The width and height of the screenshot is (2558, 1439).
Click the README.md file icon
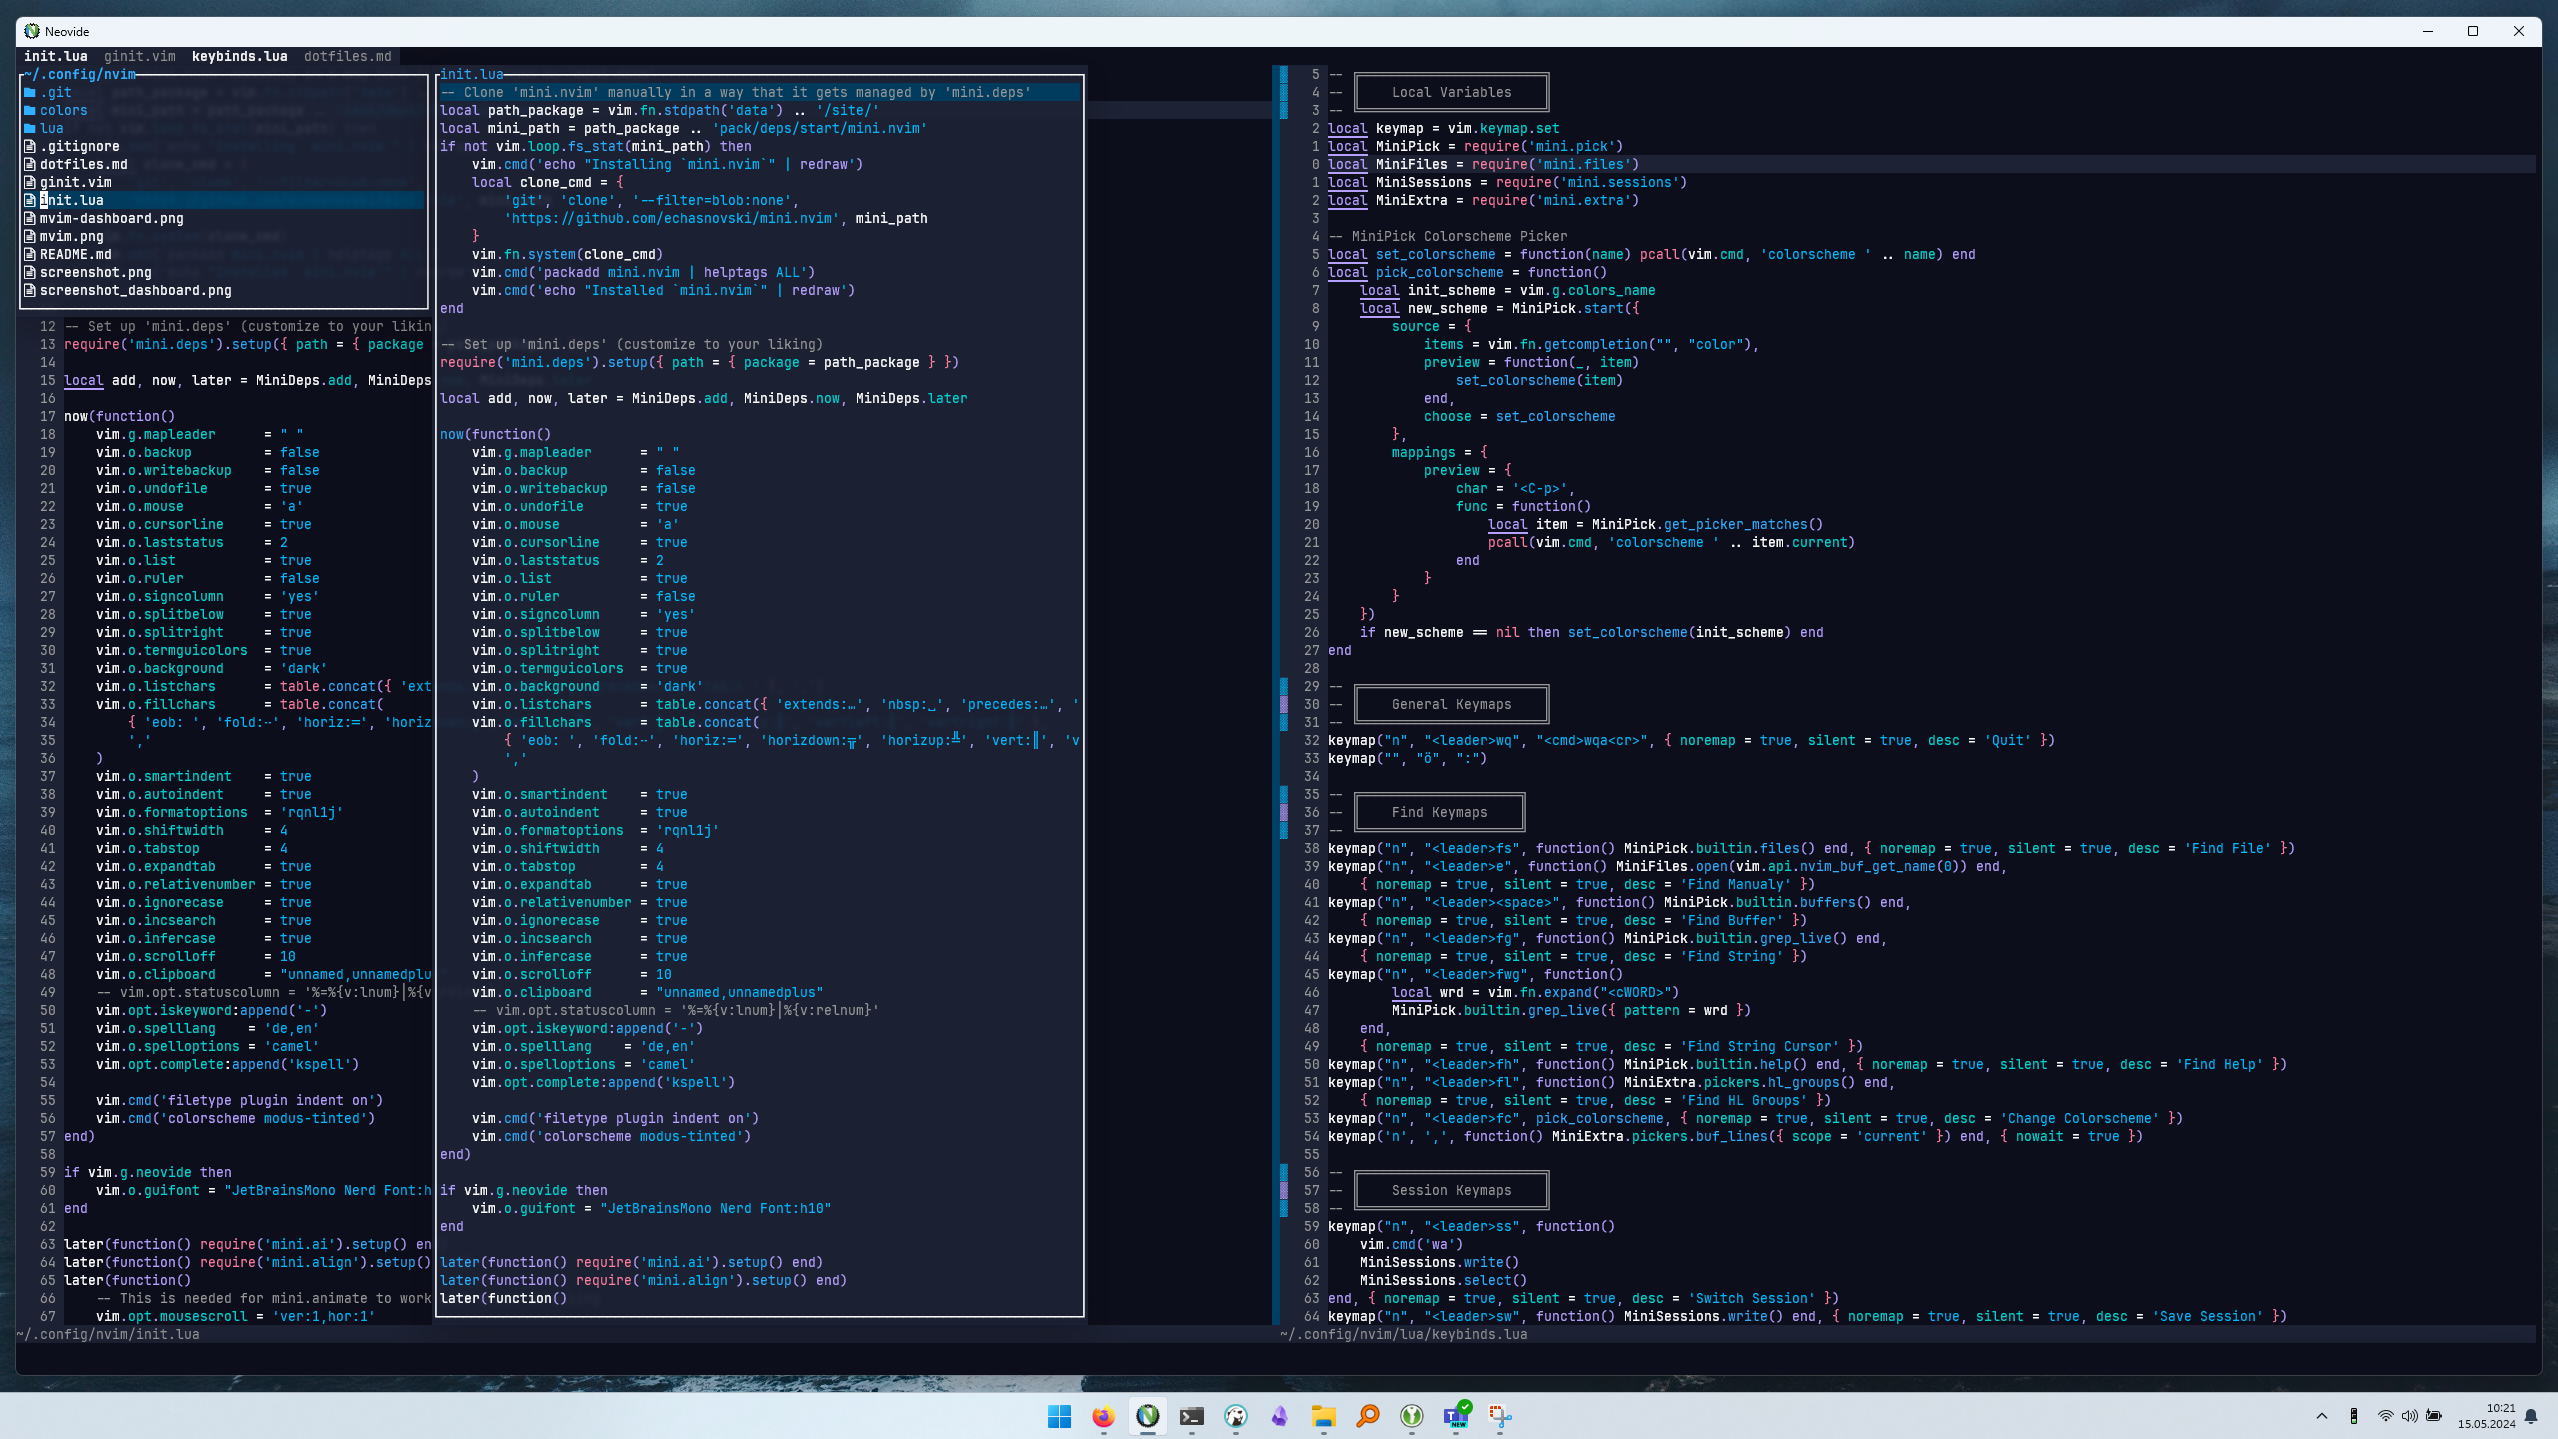pos(30,255)
